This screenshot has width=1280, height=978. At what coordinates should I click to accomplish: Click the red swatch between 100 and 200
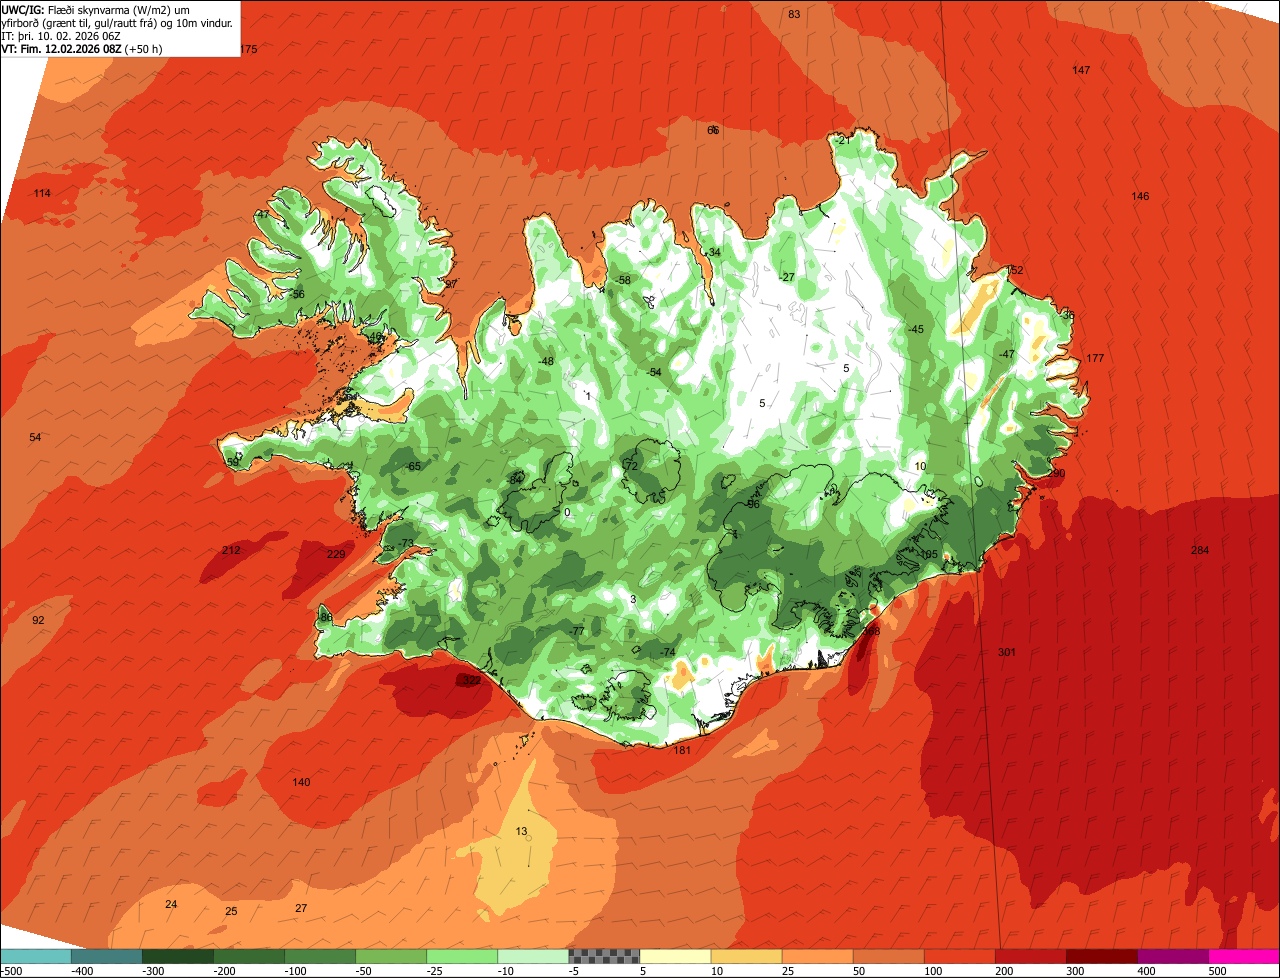[x=959, y=956]
